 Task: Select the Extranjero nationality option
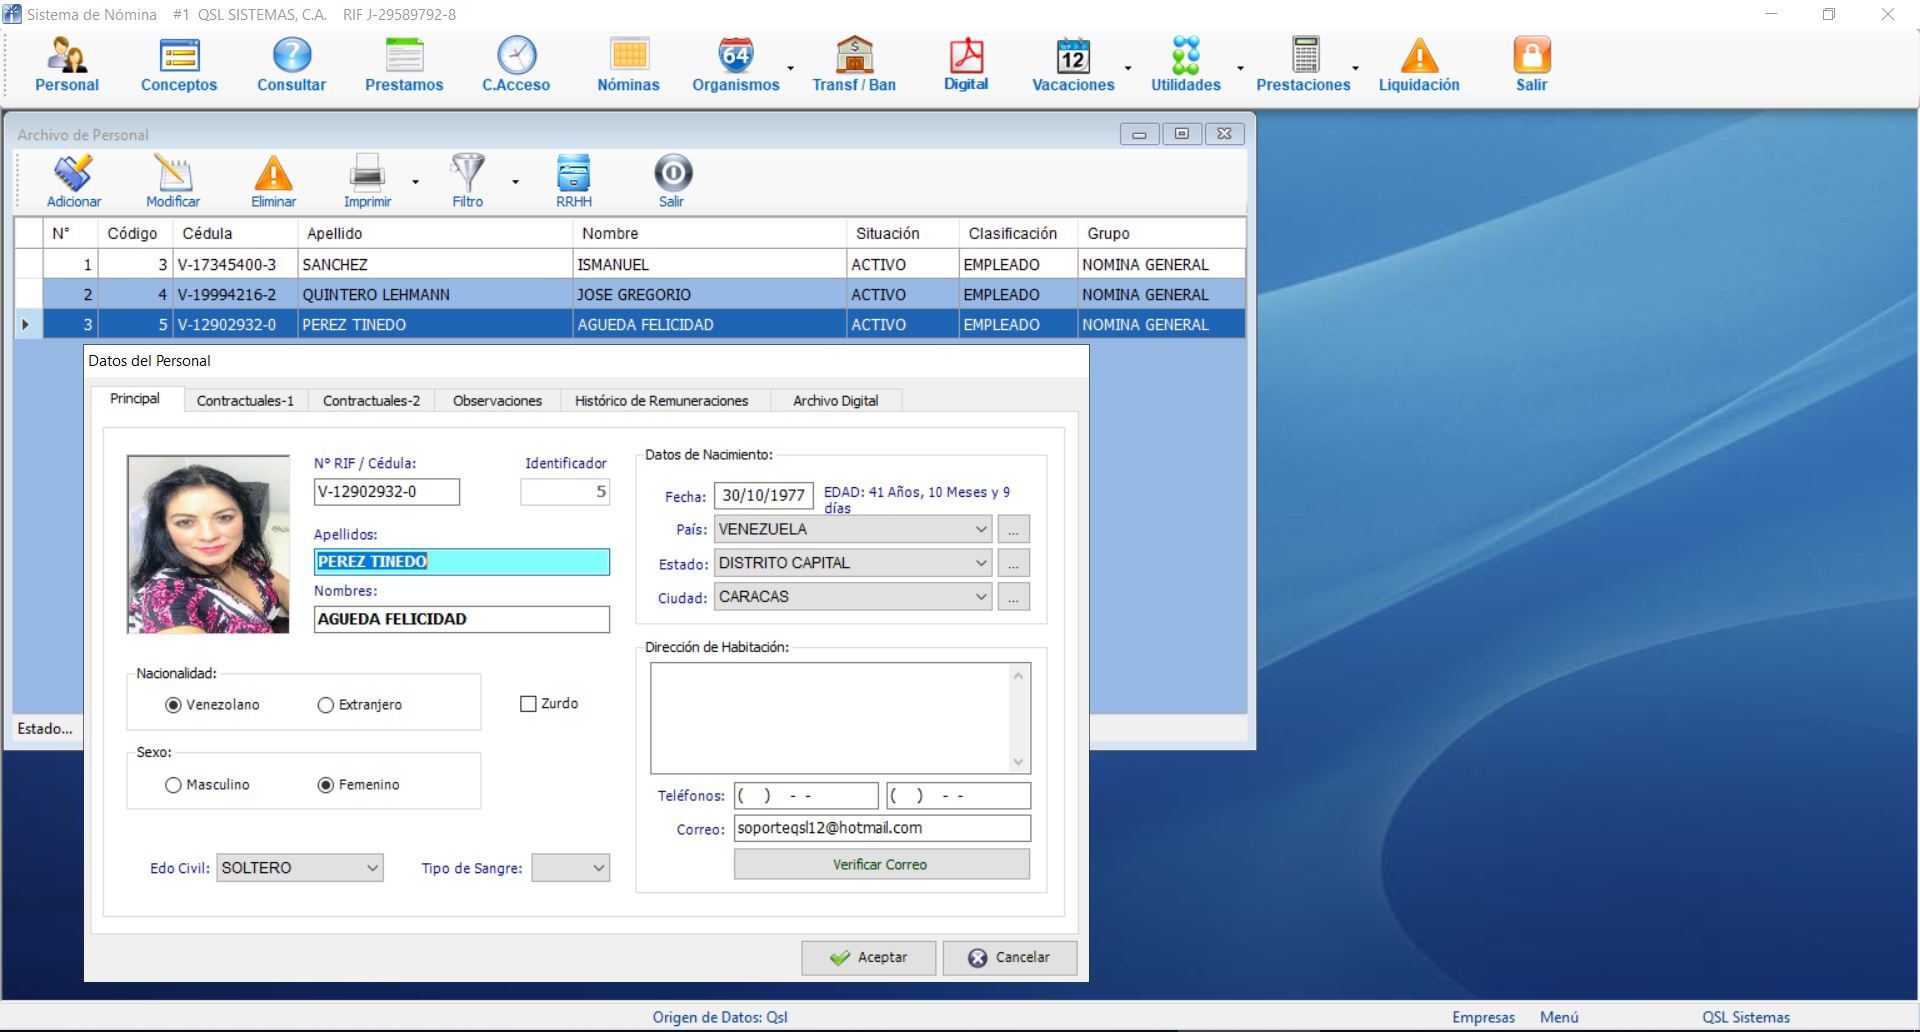tap(359, 705)
